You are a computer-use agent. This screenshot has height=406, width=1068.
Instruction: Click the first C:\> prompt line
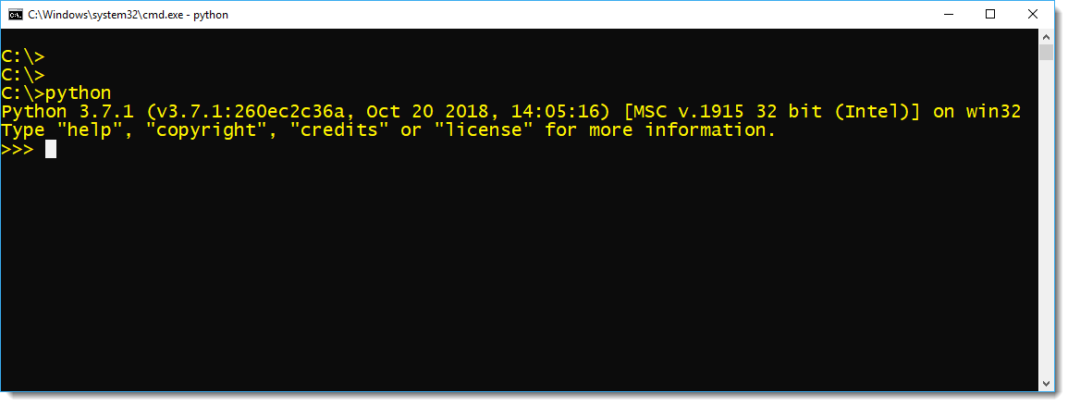point(23,56)
